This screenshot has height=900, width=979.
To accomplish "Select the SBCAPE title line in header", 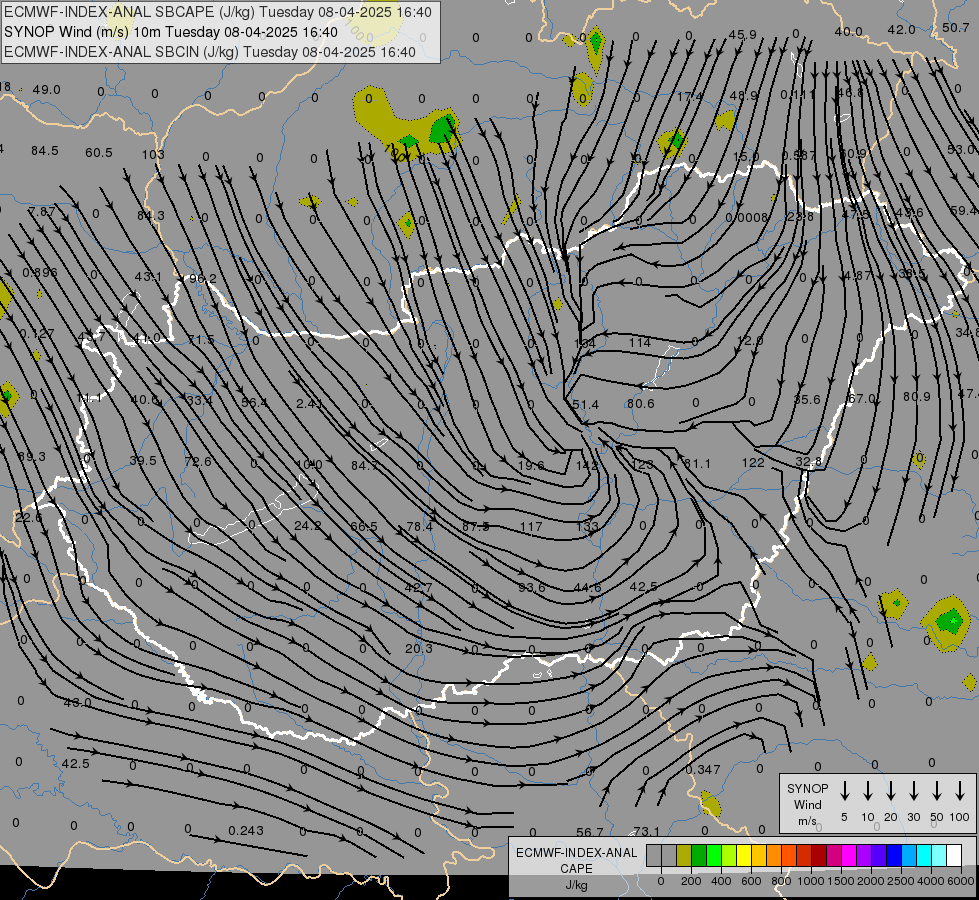I will (x=218, y=12).
